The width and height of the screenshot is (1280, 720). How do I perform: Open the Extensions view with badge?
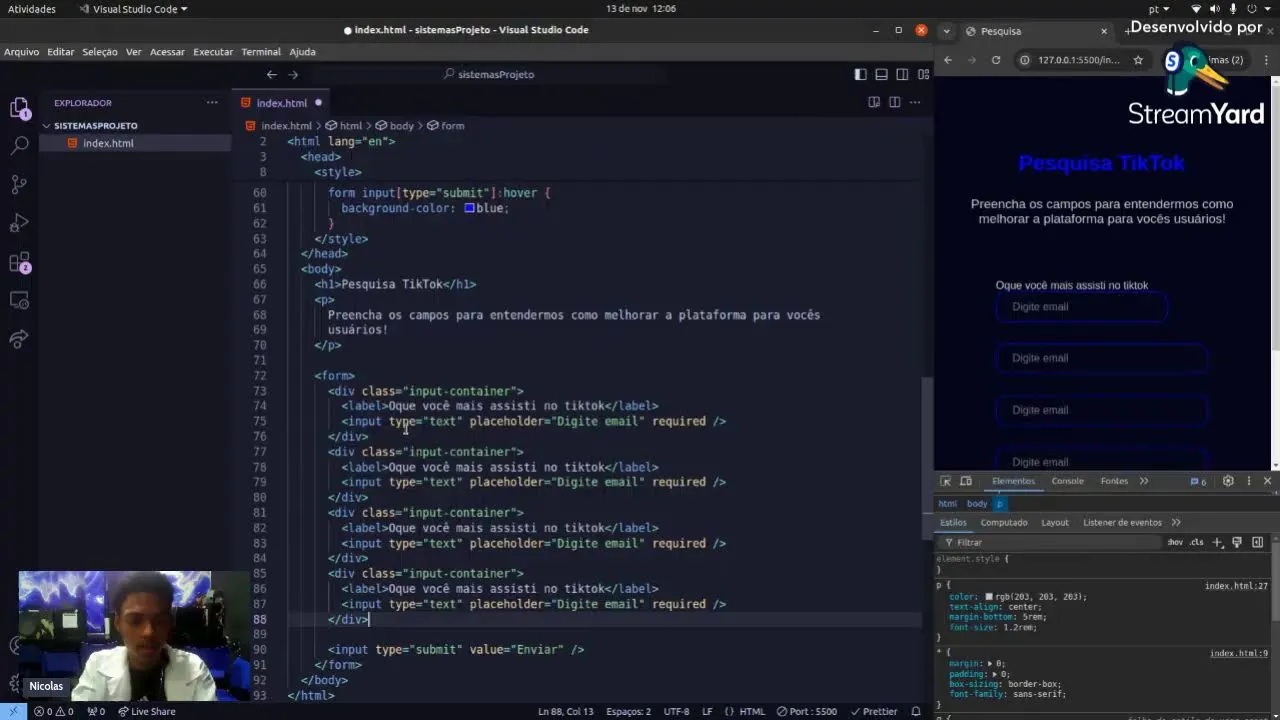pyautogui.click(x=19, y=263)
